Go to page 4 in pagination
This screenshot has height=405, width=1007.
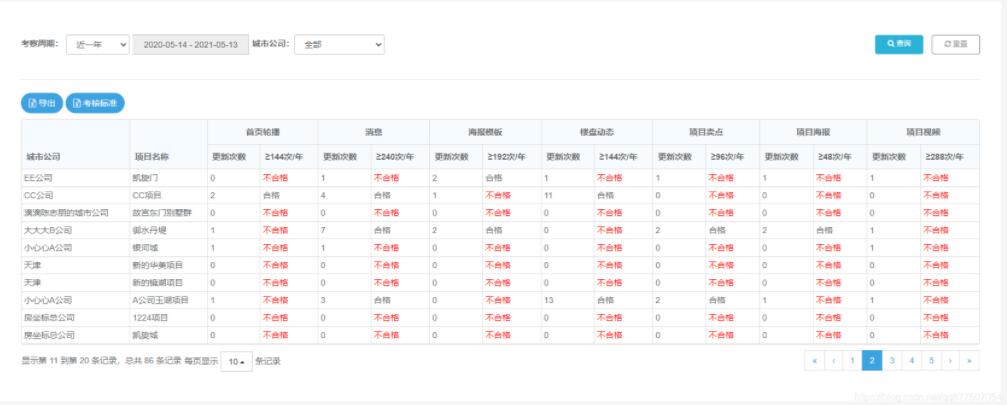911,361
